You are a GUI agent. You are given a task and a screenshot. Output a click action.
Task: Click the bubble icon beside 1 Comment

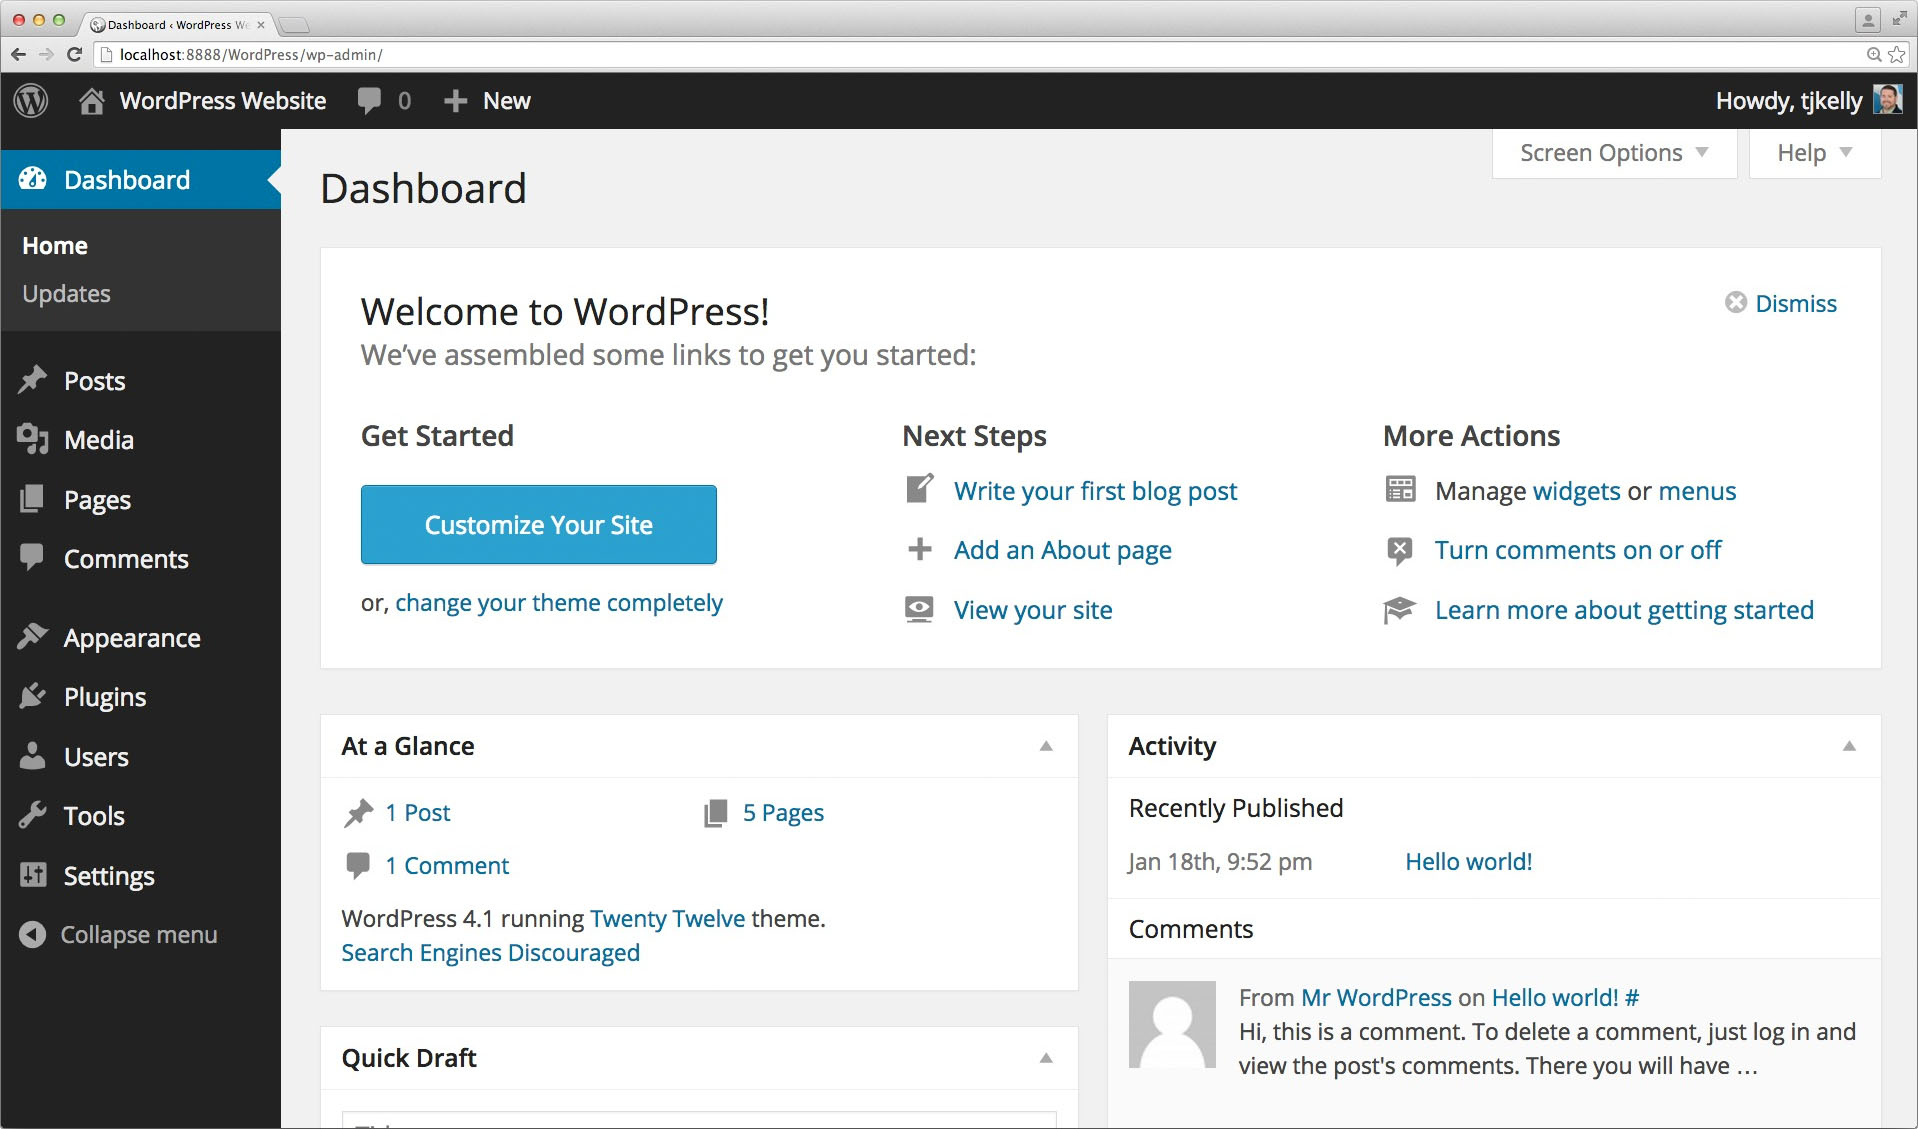point(358,865)
